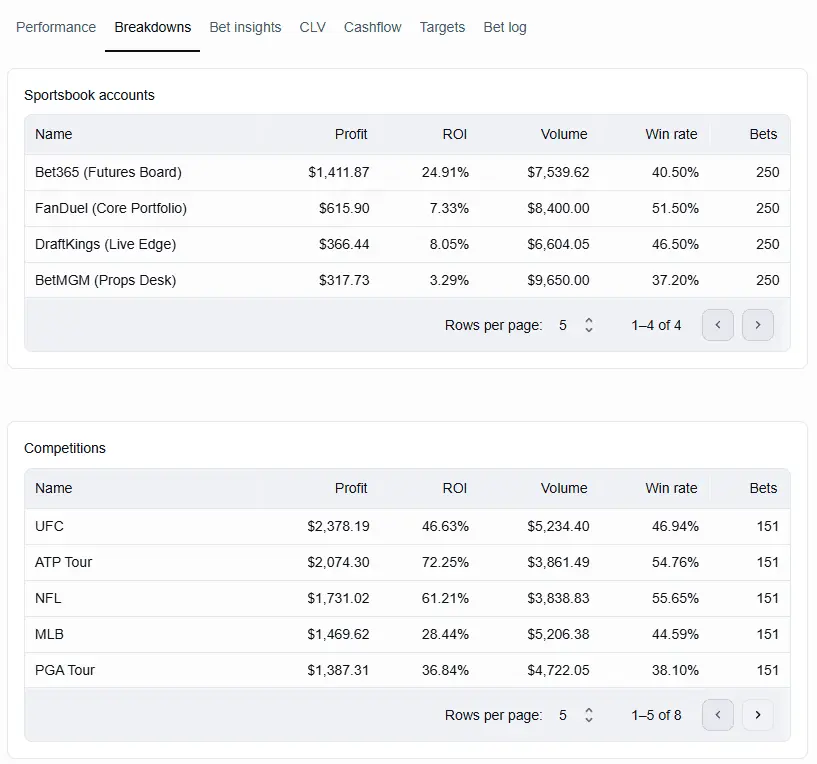This screenshot has height=764, width=817.
Task: Go to previous page in Competitions table
Action: (718, 714)
